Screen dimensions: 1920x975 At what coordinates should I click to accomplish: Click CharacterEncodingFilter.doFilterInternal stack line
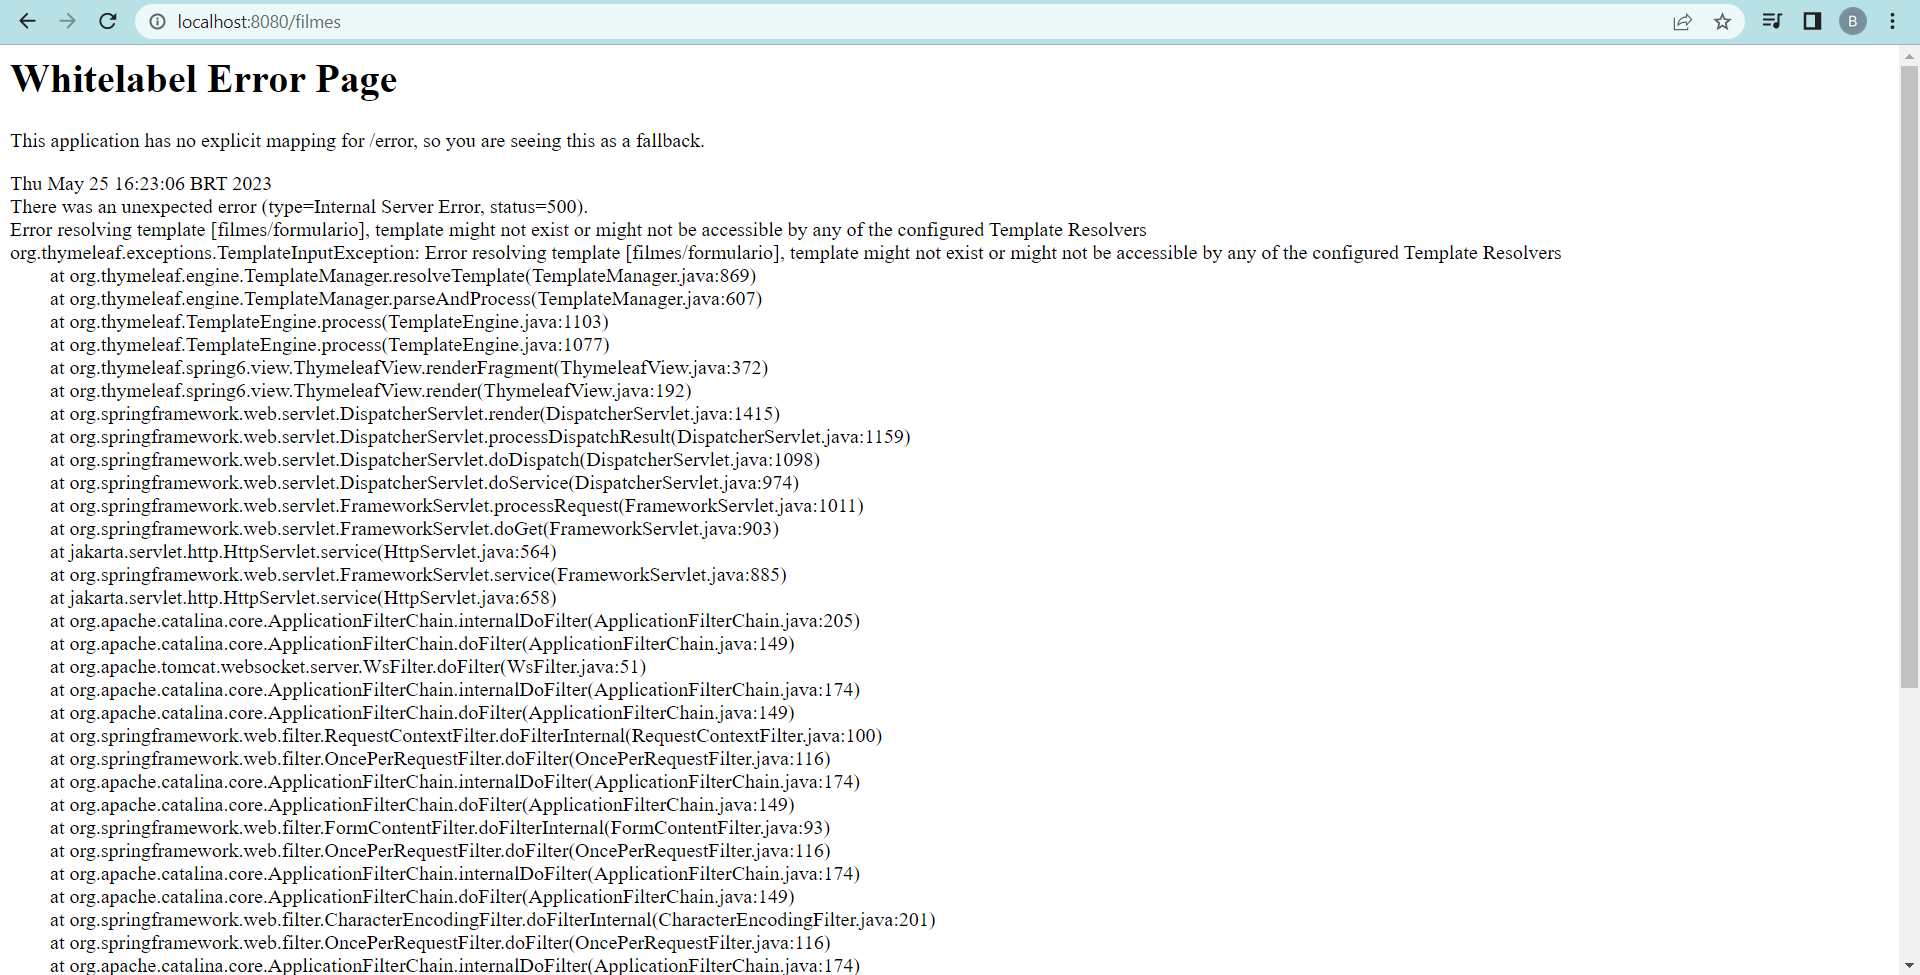(493, 920)
